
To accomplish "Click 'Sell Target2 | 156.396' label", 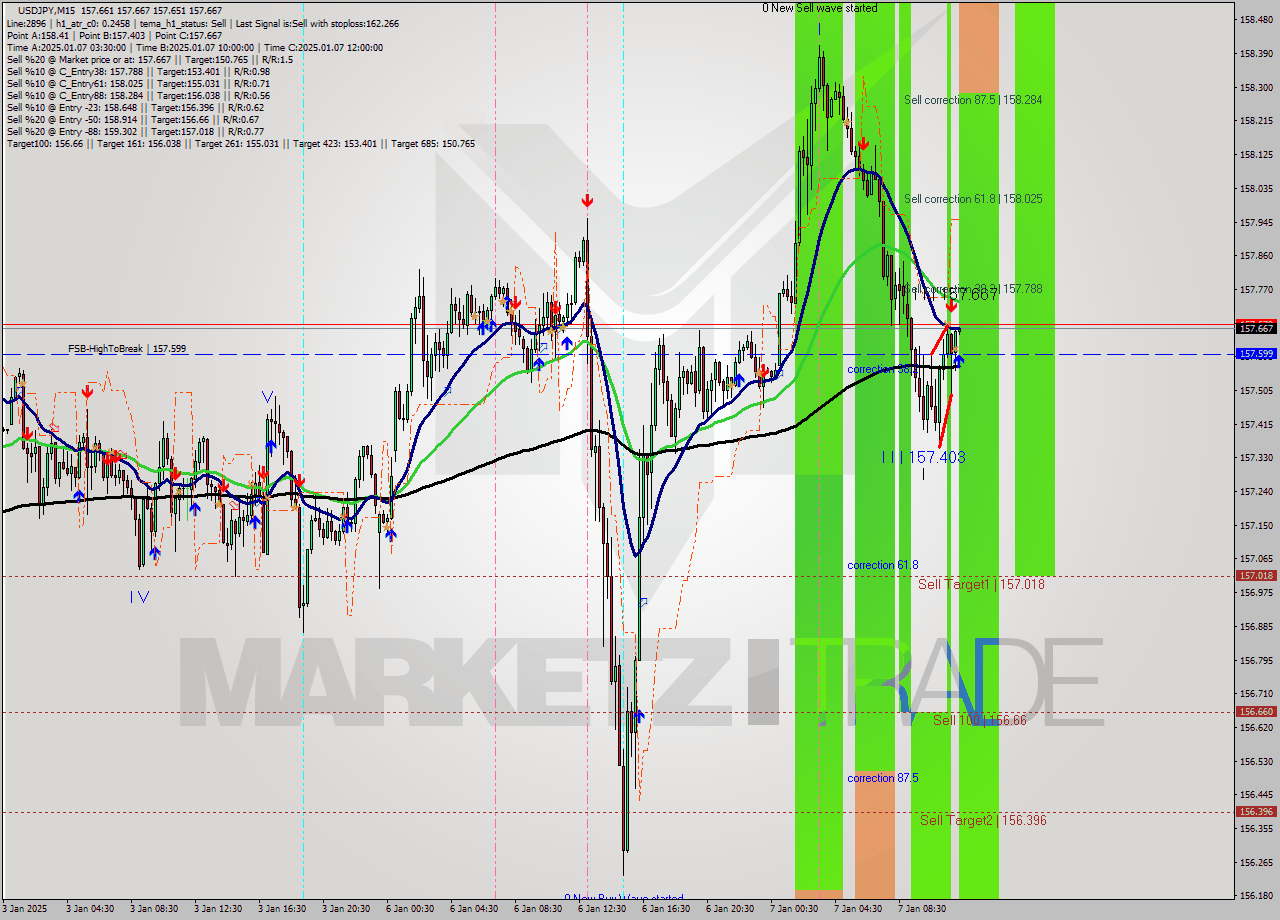I will pyautogui.click(x=984, y=820).
